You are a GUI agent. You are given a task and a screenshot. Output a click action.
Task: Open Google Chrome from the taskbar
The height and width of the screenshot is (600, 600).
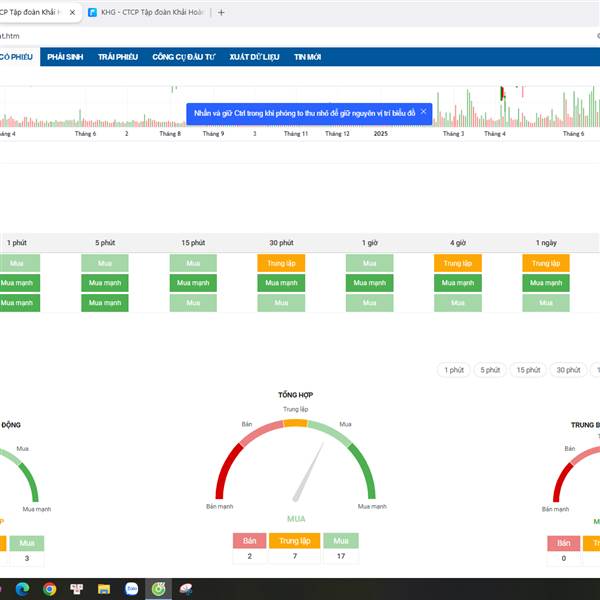click(x=49, y=589)
